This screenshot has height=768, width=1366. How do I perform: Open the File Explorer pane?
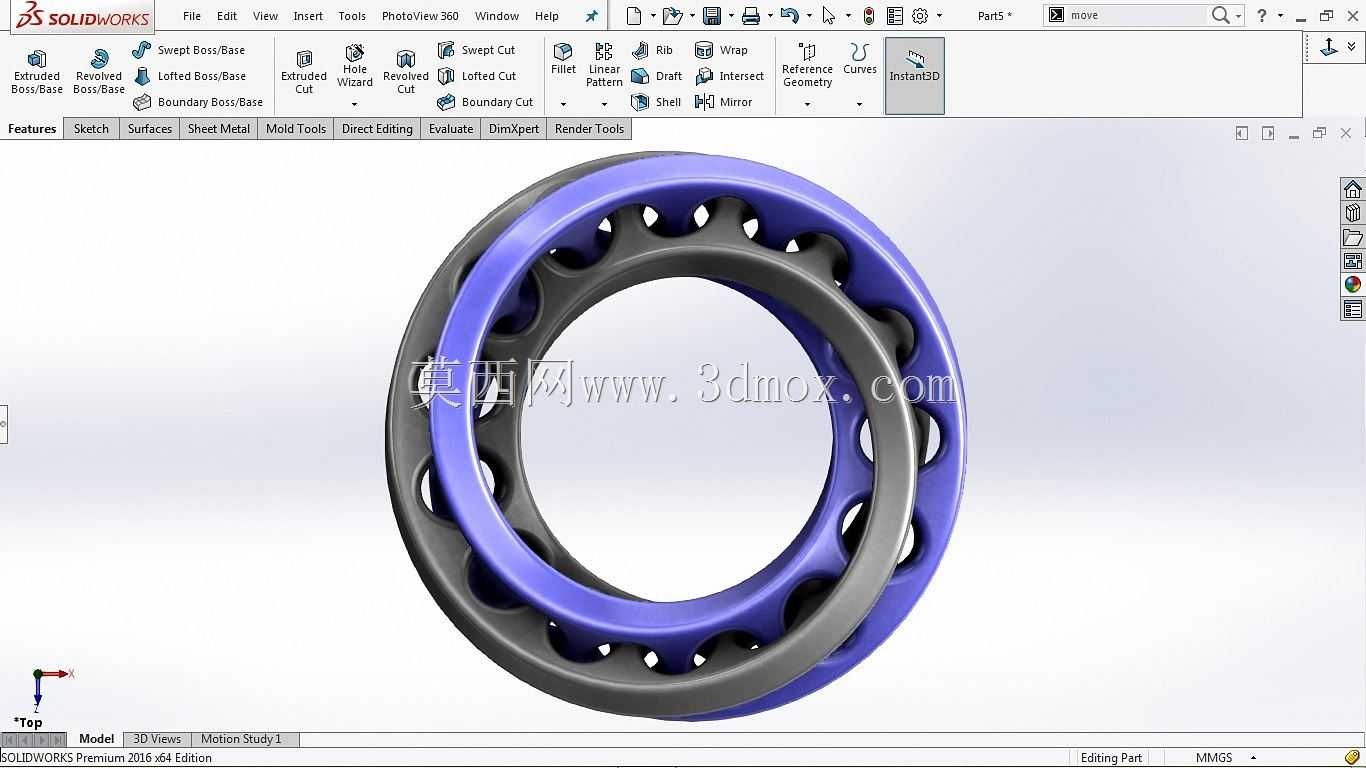tap(1353, 238)
